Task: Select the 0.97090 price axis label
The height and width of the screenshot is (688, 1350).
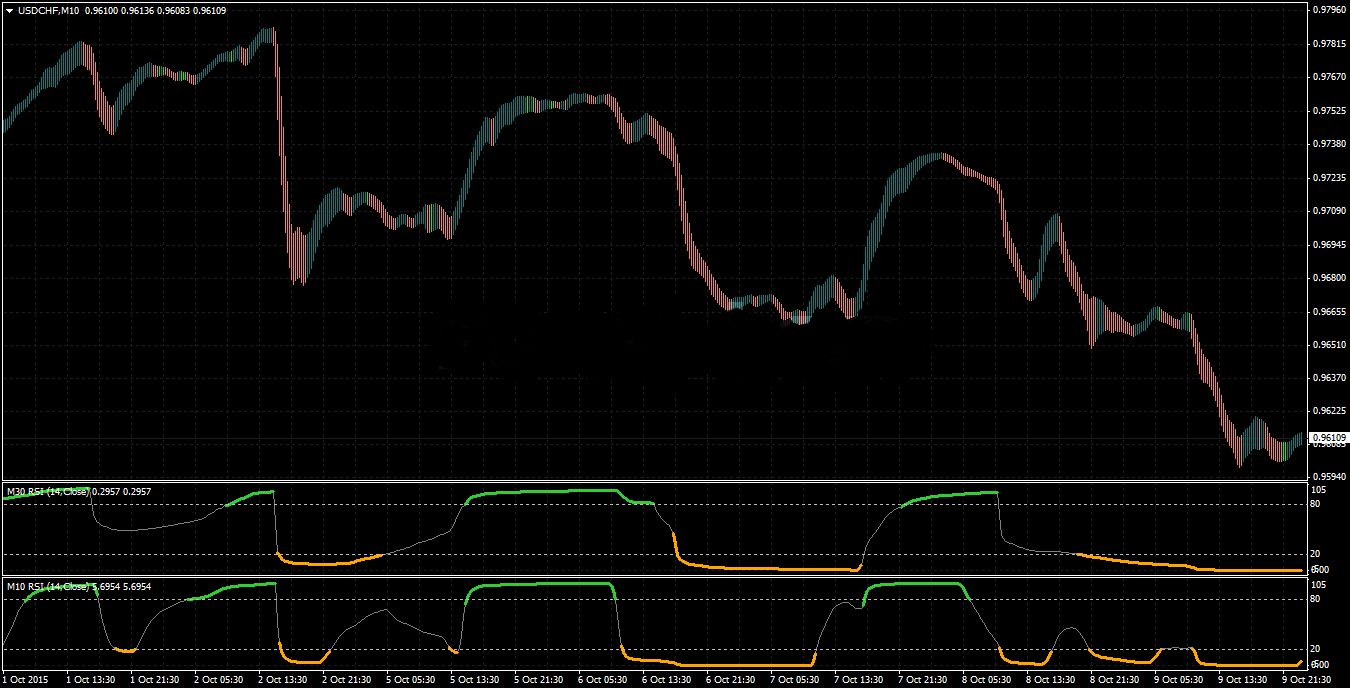Action: (1328, 211)
